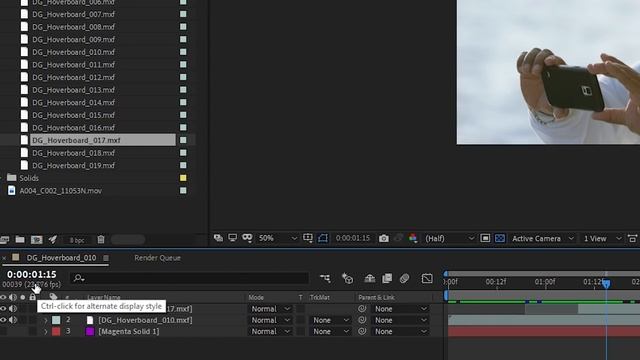This screenshot has width=640, height=360.
Task: Open Composition Mini-Flowchart
Action: pyautogui.click(x=325, y=278)
